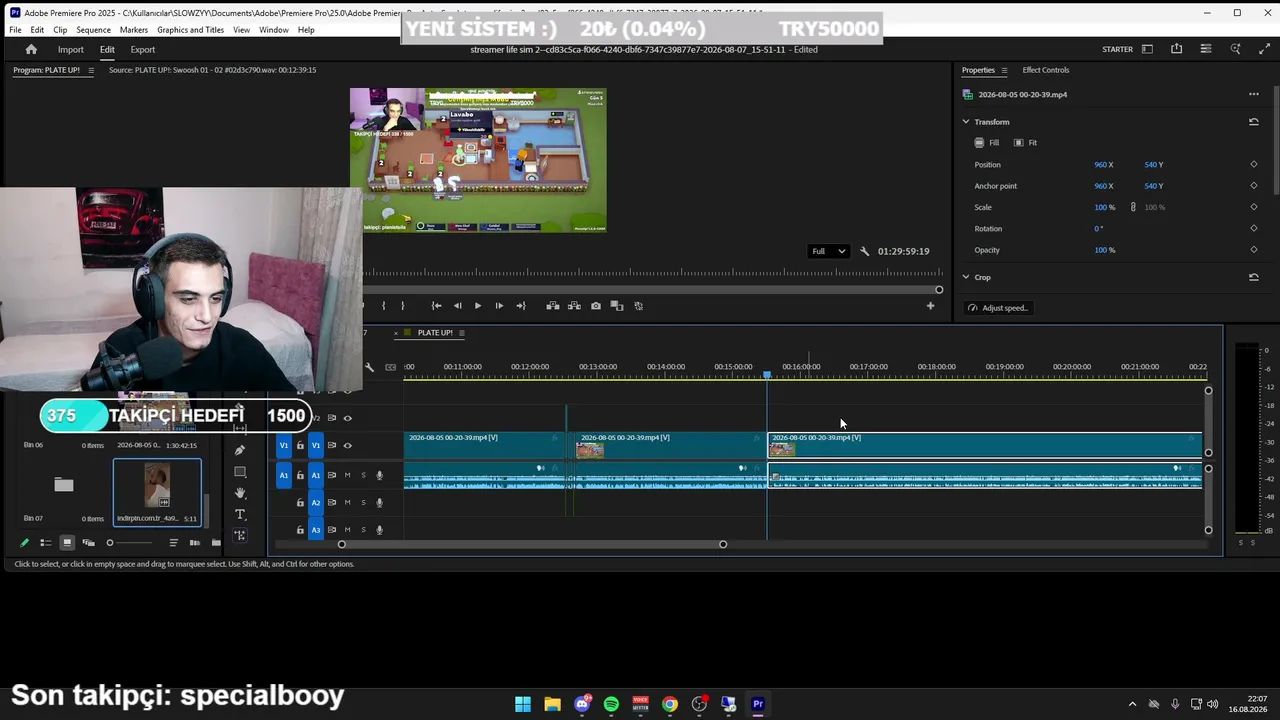Enable voice-over record on A1
Screen dimensions: 1280x720
[x=379, y=475]
